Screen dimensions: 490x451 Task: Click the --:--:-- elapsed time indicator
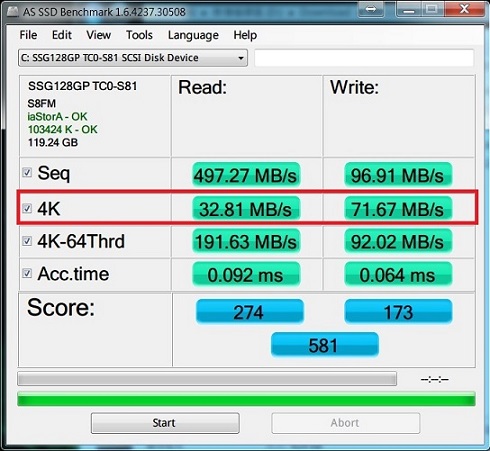[434, 379]
